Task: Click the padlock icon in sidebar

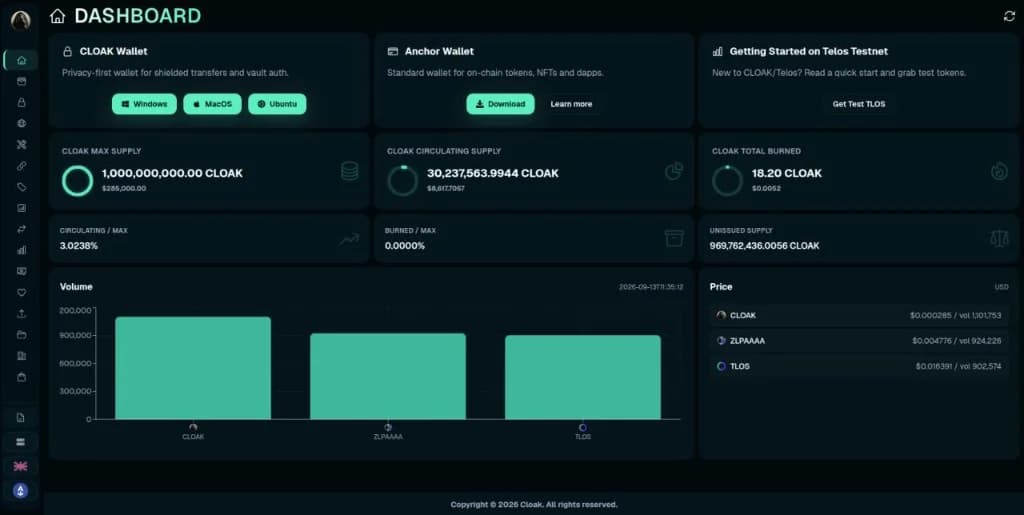Action: click(x=21, y=102)
